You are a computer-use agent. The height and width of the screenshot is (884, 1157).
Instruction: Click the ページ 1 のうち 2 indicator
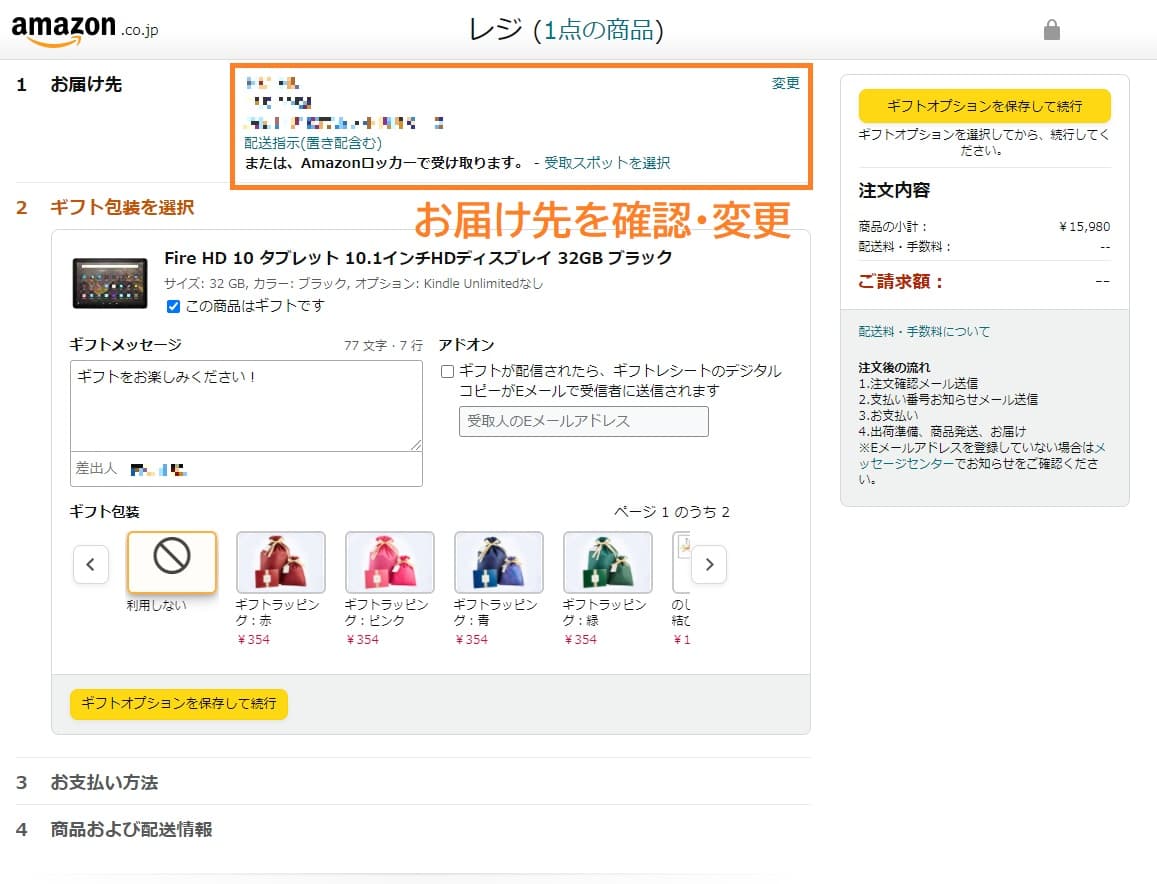tap(671, 512)
